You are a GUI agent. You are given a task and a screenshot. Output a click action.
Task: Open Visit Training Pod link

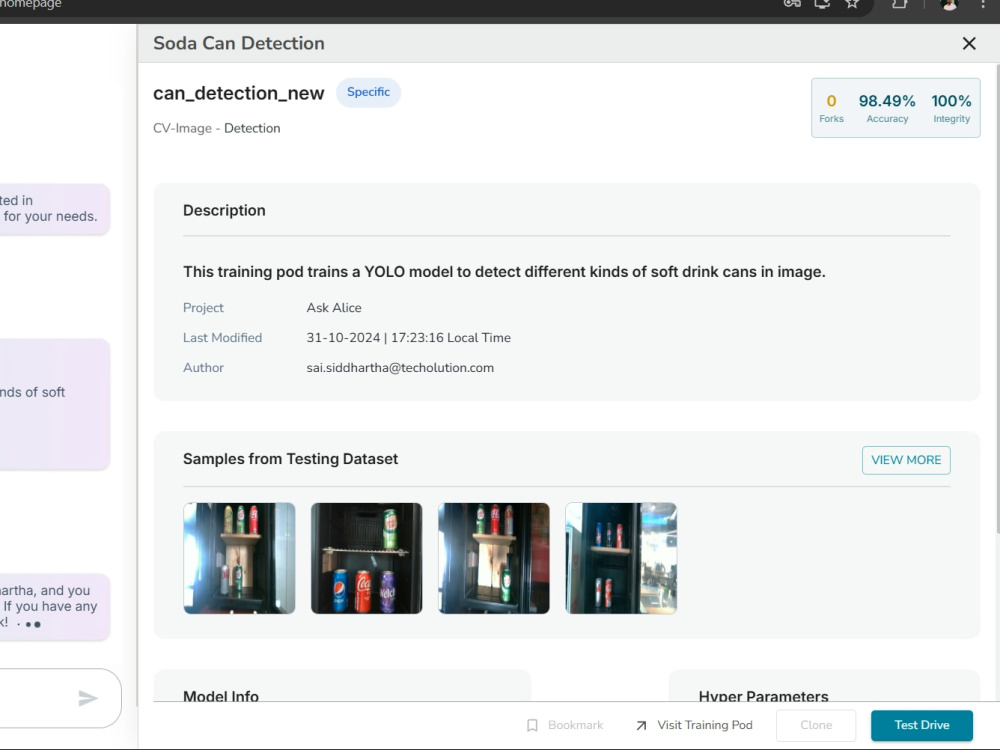click(x=695, y=725)
